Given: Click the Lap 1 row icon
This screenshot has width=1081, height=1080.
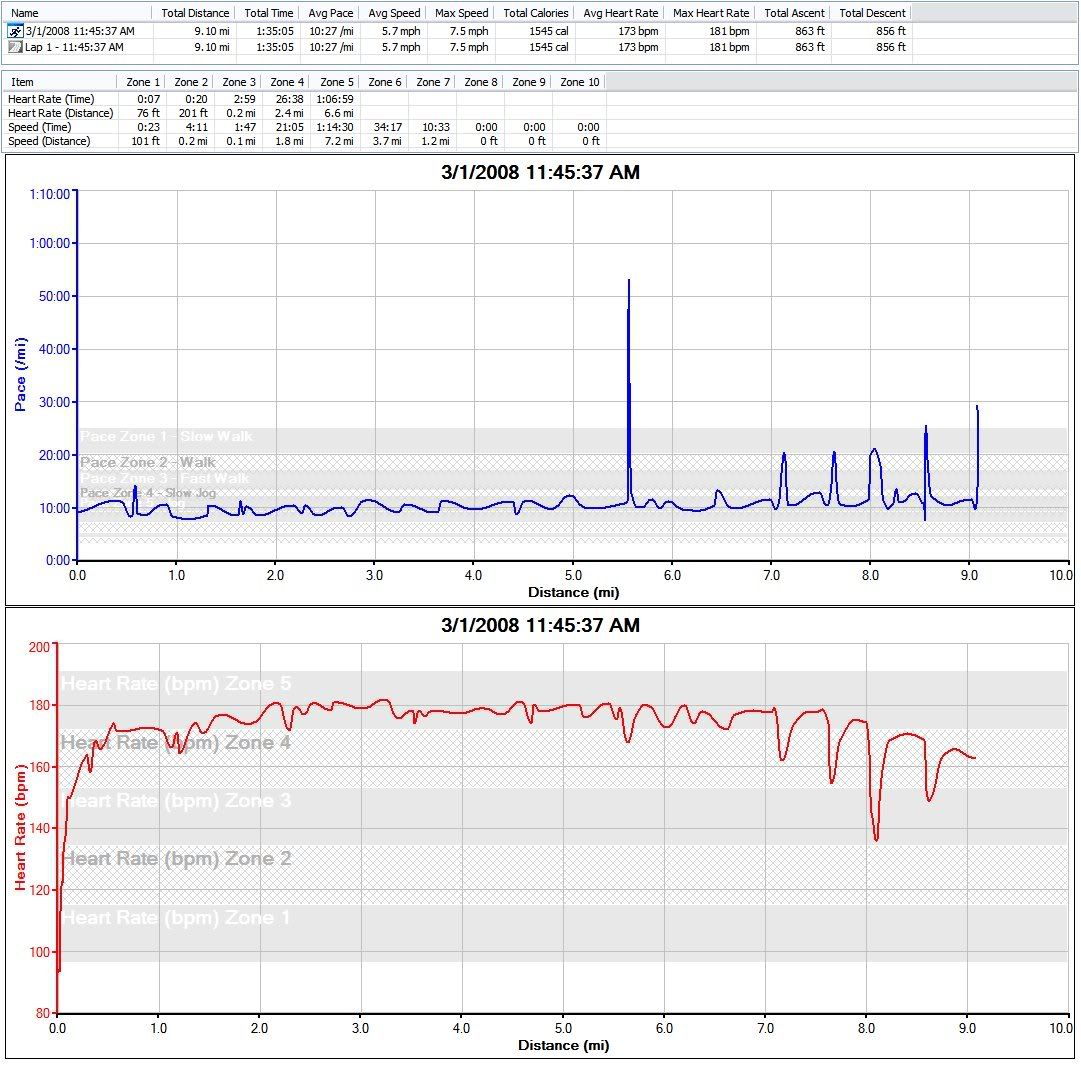Looking at the screenshot, I should (15, 47).
